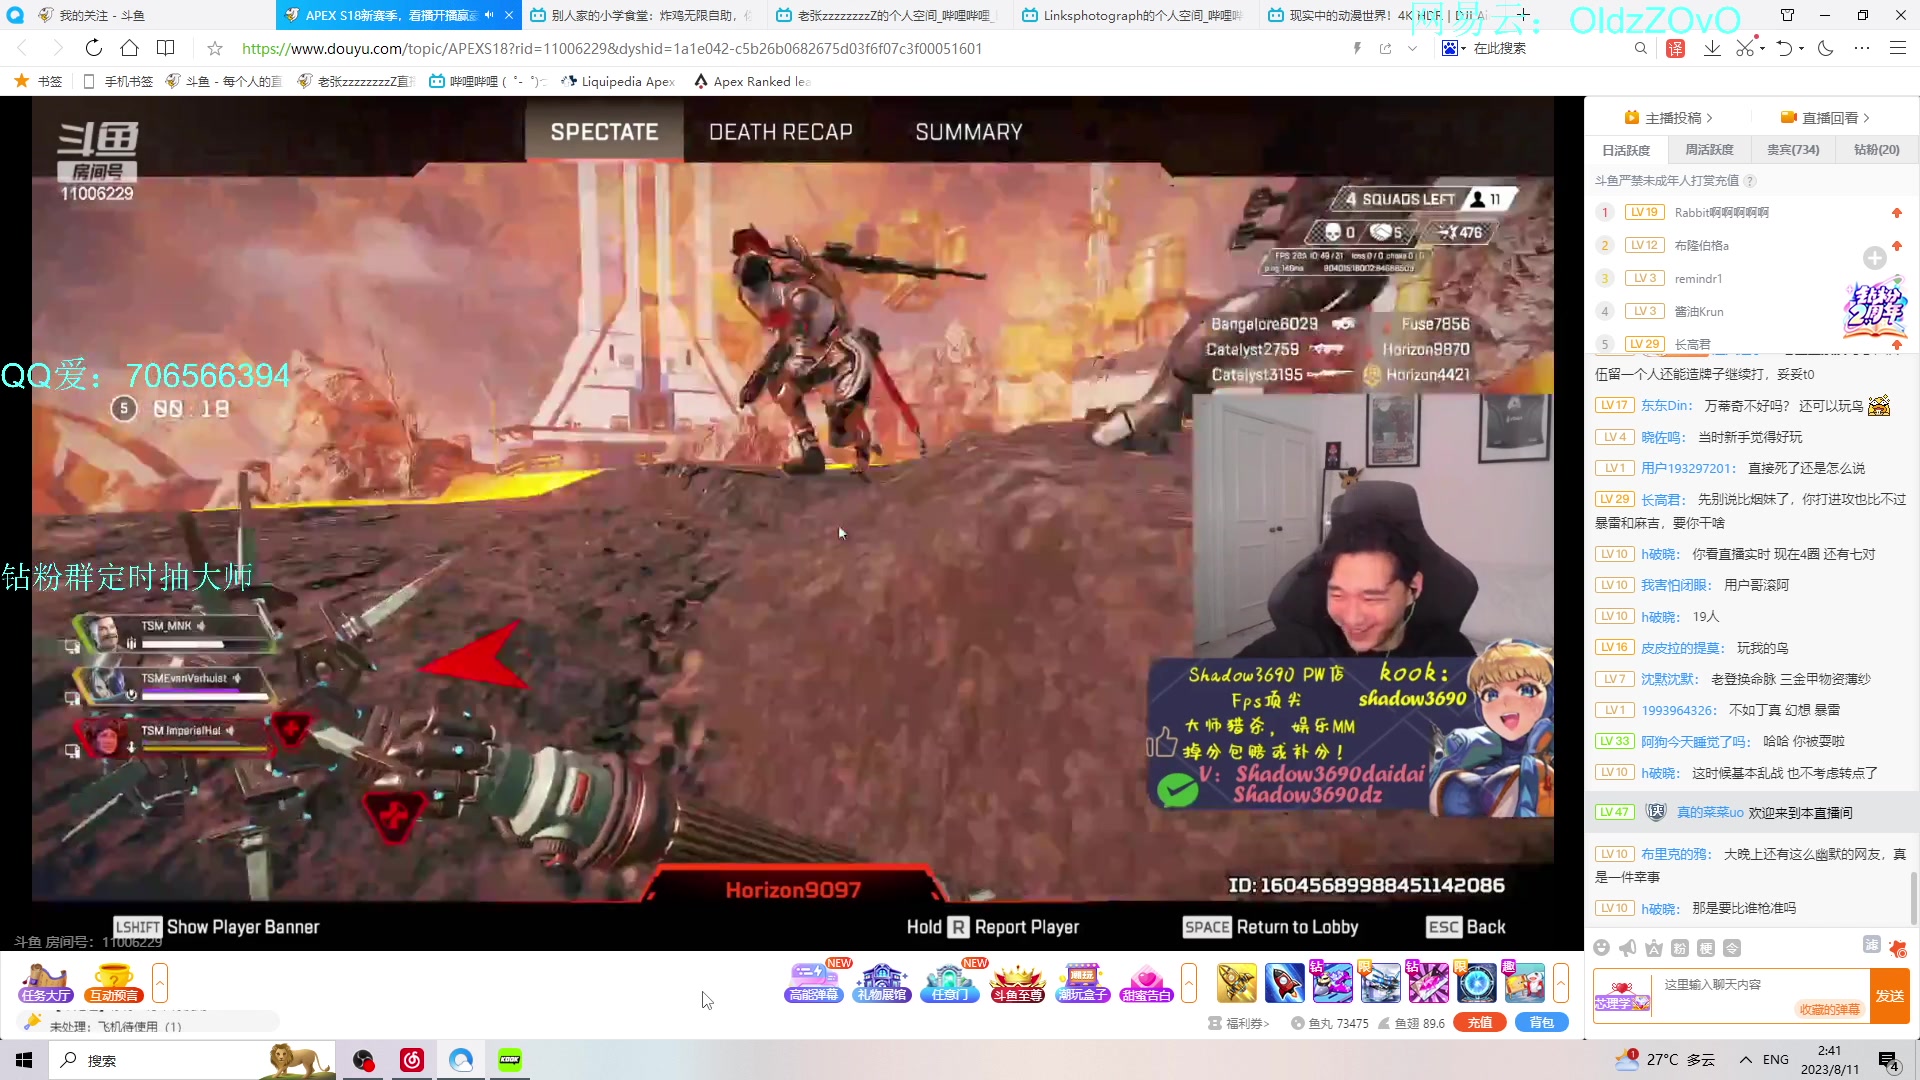Image resolution: width=1920 pixels, height=1080 pixels.
Task: Open the reading mode book icon
Action: click(166, 48)
